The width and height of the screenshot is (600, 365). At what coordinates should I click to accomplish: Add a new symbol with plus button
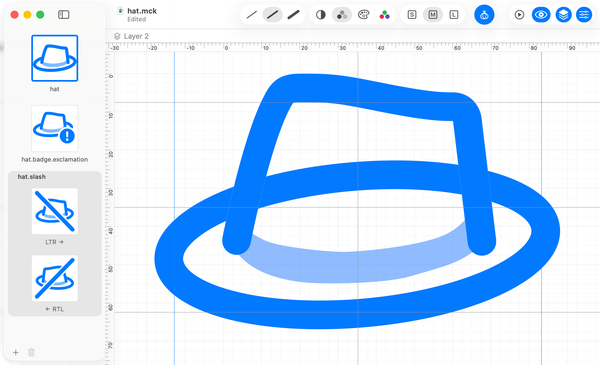click(16, 352)
